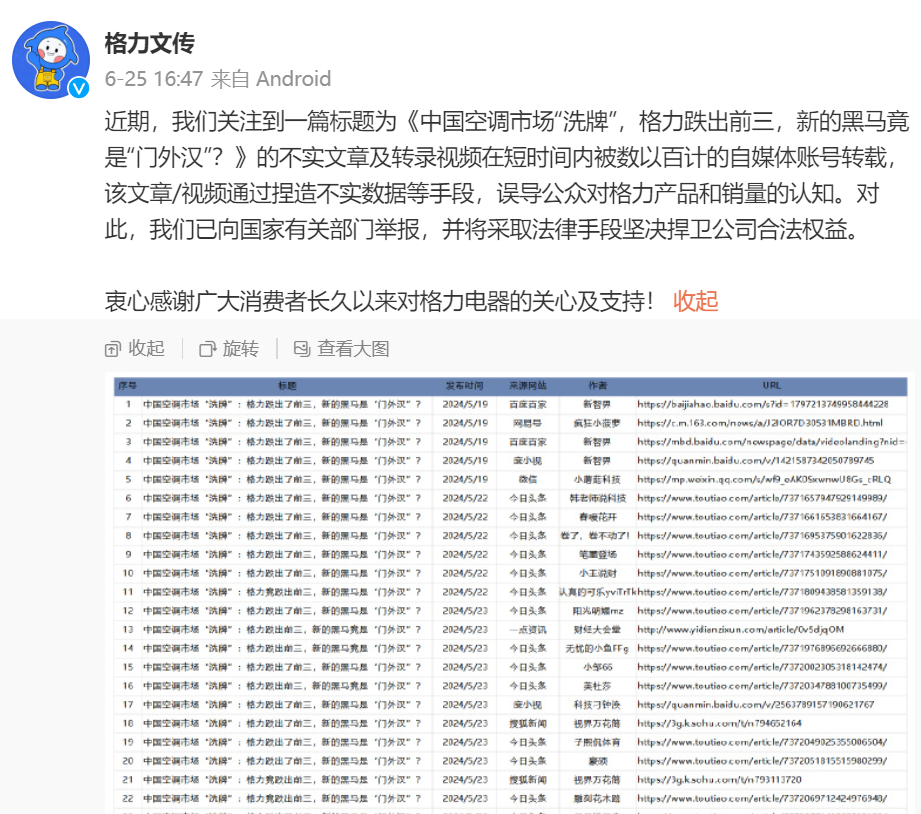The image size is (921, 814).
Task: Select the sequence number 22 cell
Action: point(127,799)
